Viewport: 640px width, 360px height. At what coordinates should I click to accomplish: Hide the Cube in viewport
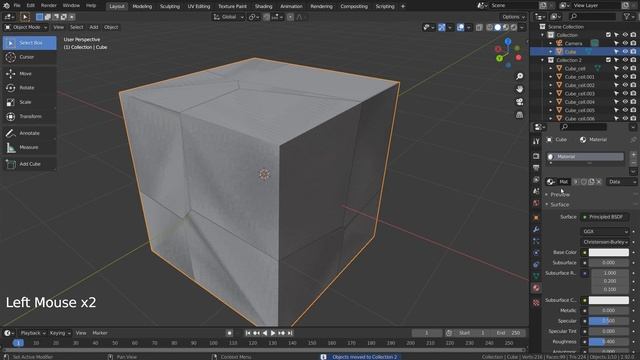625,52
